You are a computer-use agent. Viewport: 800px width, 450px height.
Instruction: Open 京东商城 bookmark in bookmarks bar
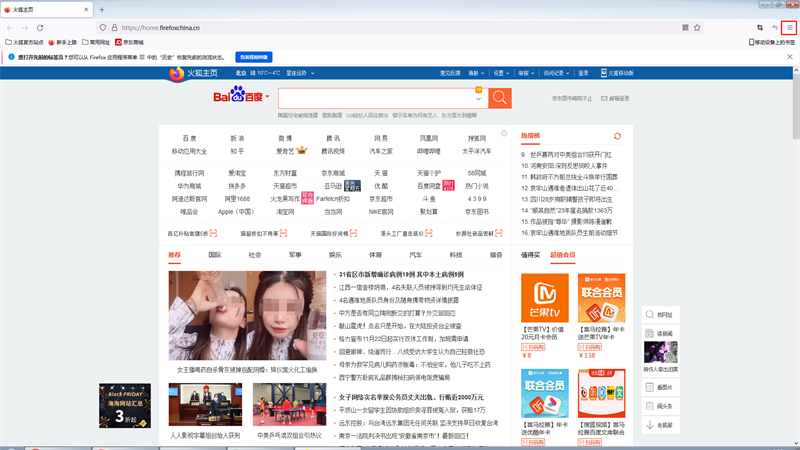pos(129,42)
